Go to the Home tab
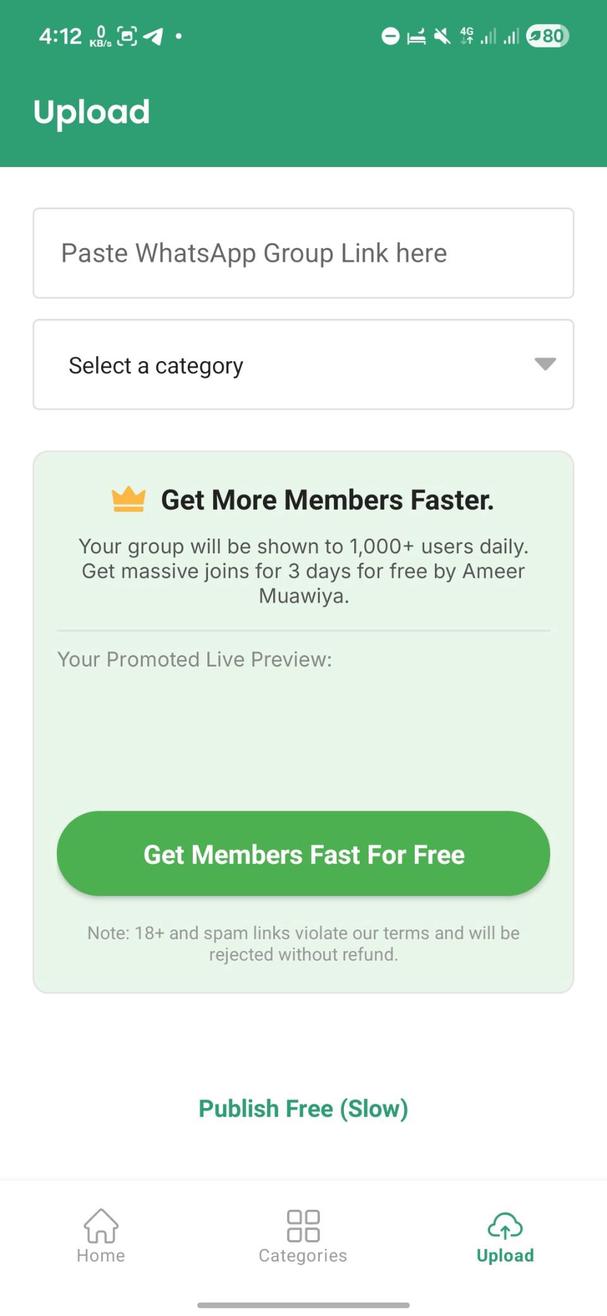 [101, 1236]
